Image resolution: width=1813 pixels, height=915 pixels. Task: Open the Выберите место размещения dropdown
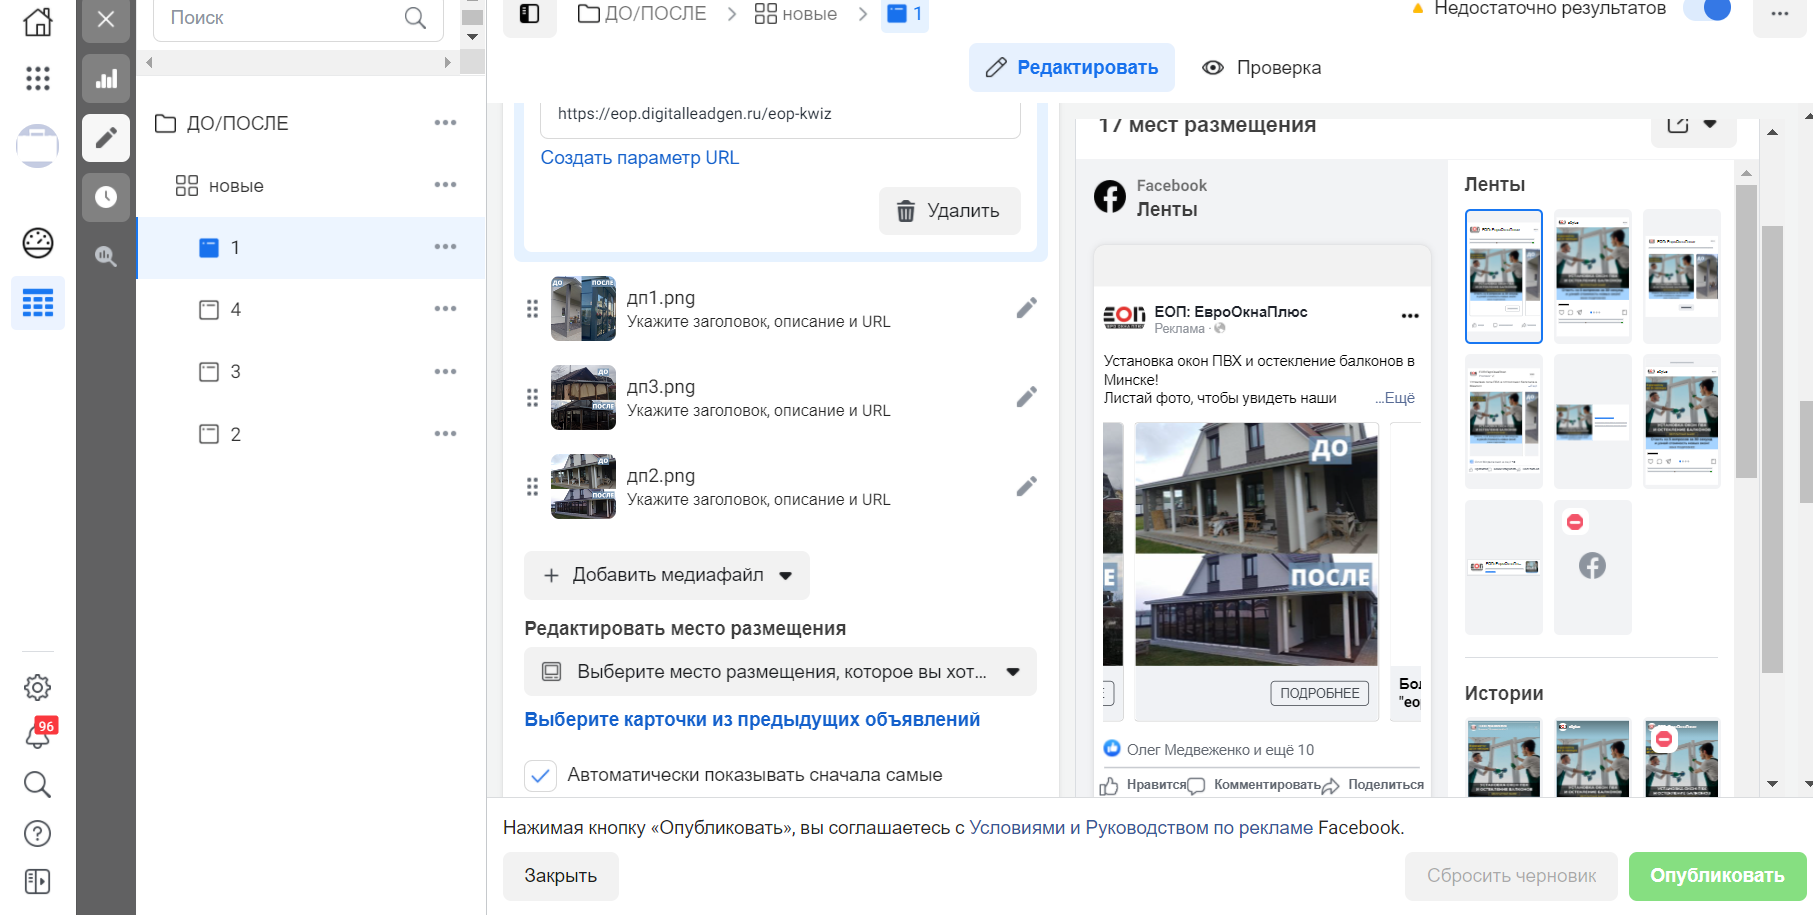point(780,672)
